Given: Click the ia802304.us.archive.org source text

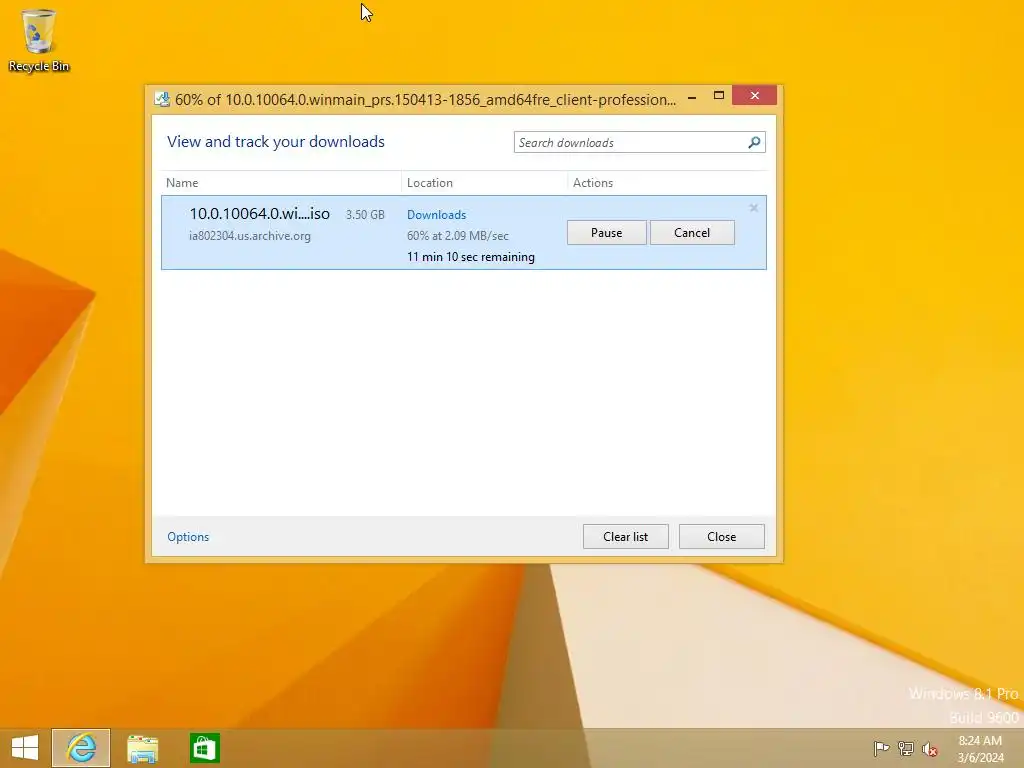Looking at the screenshot, I should coord(249,236).
